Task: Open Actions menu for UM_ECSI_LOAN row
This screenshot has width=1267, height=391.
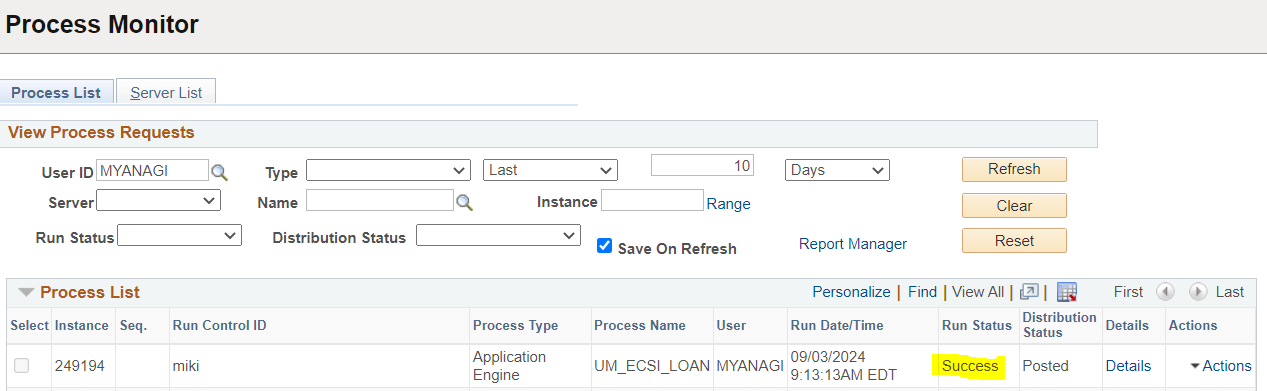Action: click(x=1221, y=366)
